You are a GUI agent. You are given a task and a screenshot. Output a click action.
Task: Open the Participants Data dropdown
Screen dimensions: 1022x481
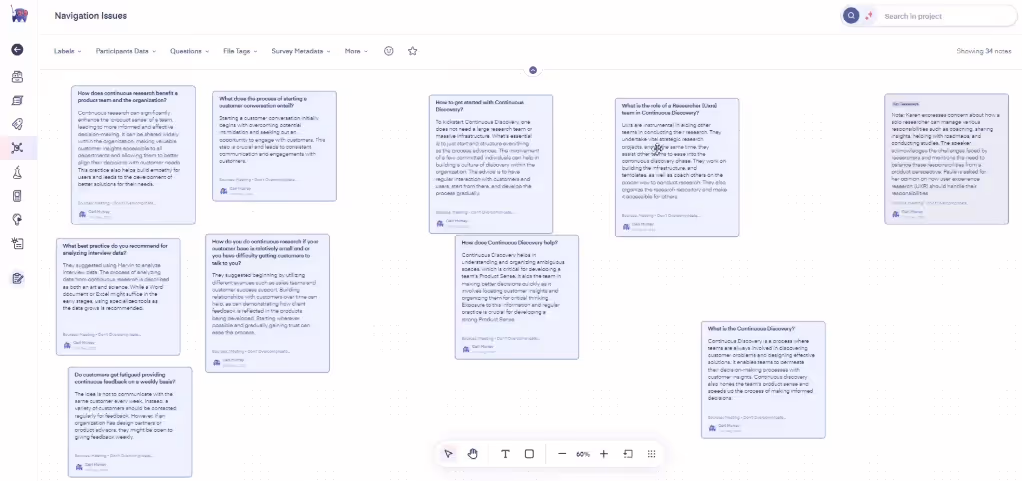tap(126, 51)
